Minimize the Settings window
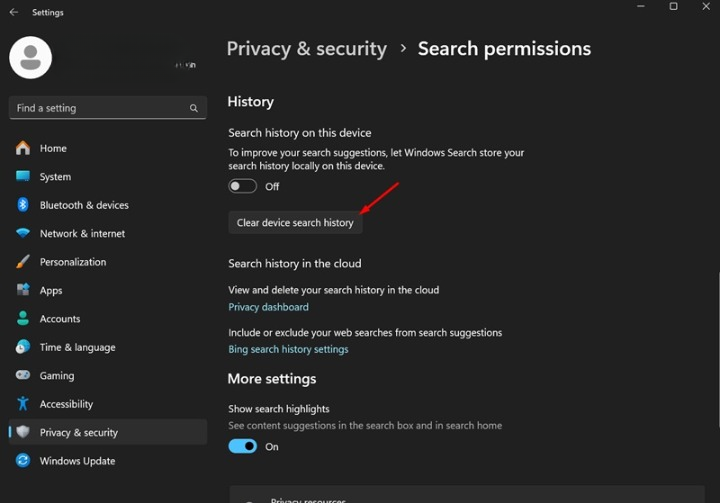Viewport: 720px width, 503px height. point(641,6)
